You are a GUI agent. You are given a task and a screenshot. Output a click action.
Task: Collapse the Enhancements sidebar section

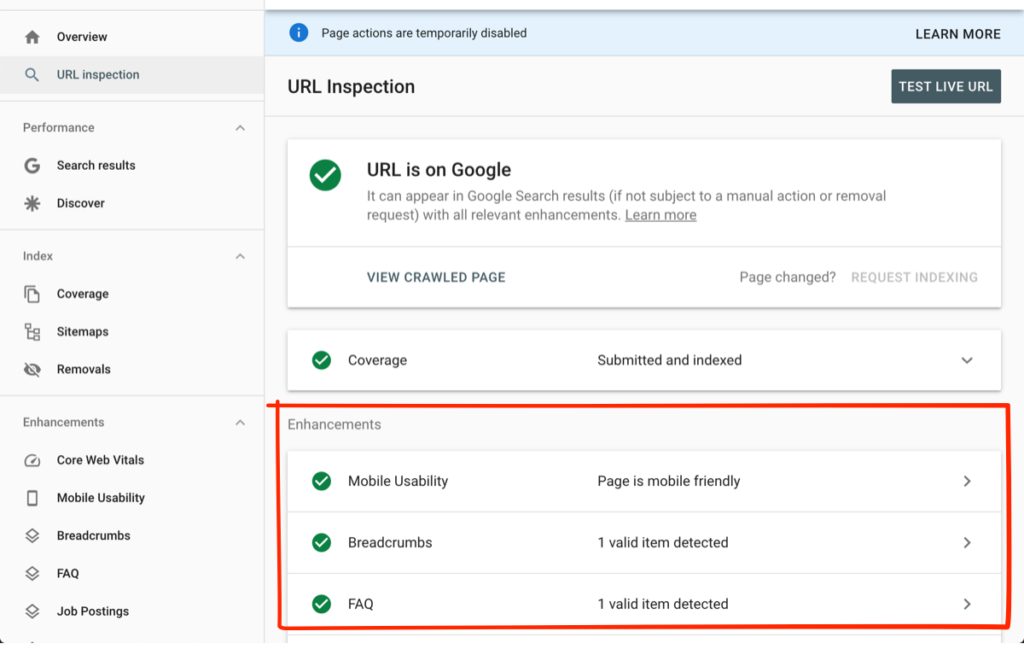click(x=240, y=422)
